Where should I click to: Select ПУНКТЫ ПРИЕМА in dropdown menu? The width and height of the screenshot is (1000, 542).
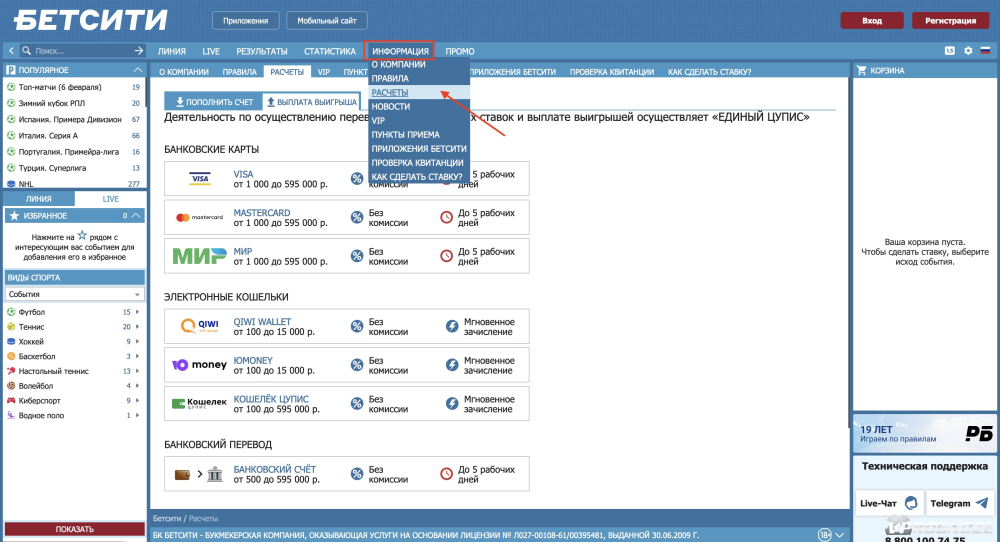pos(406,135)
